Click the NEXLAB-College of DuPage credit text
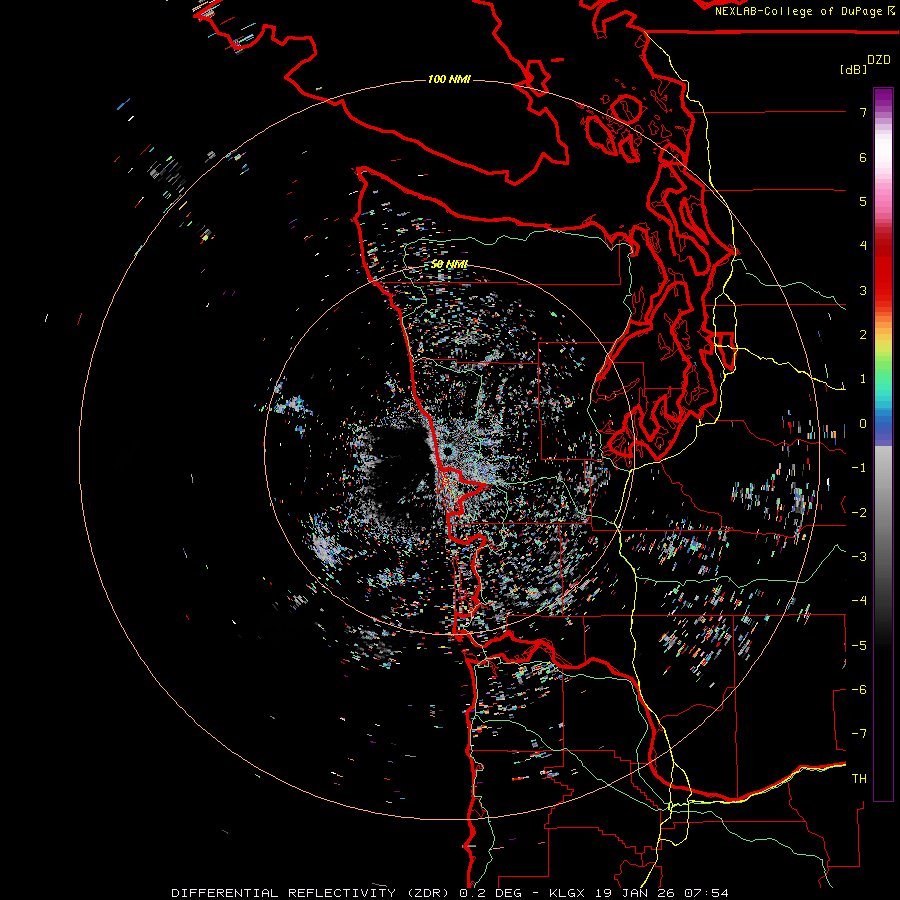The height and width of the screenshot is (900, 900). (804, 11)
